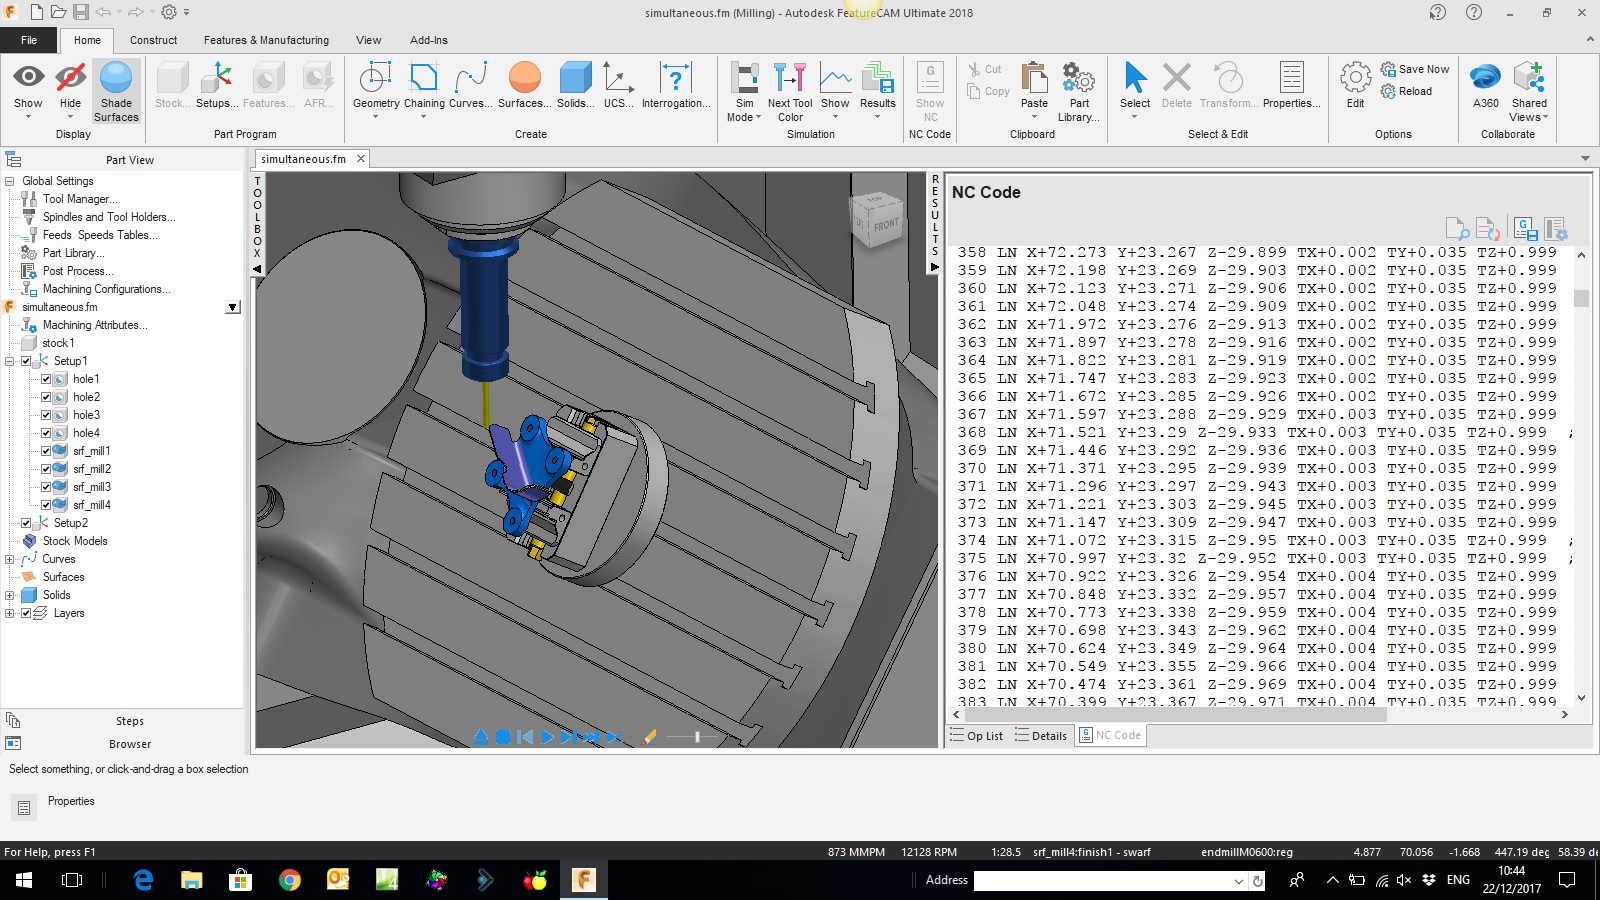
Task: Click the Reload button
Action: [1406, 91]
